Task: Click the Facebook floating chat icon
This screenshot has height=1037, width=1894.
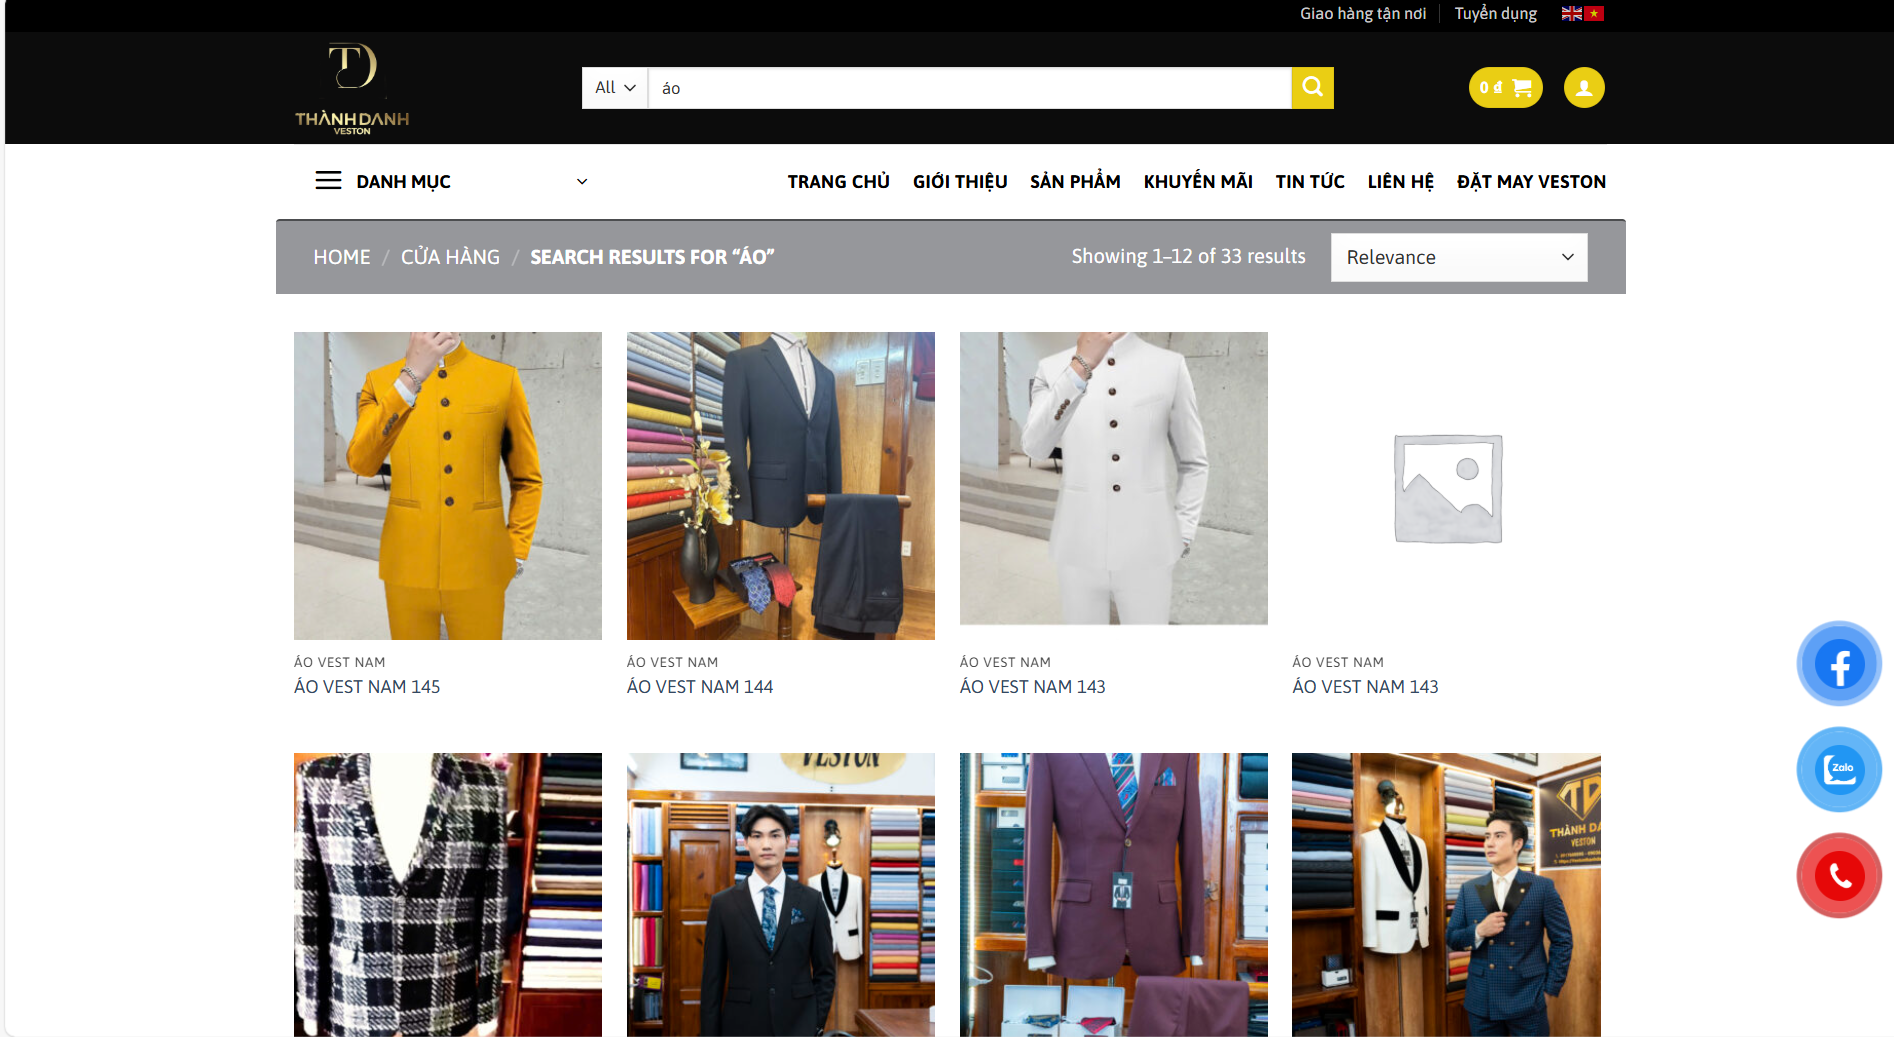Action: click(1839, 664)
